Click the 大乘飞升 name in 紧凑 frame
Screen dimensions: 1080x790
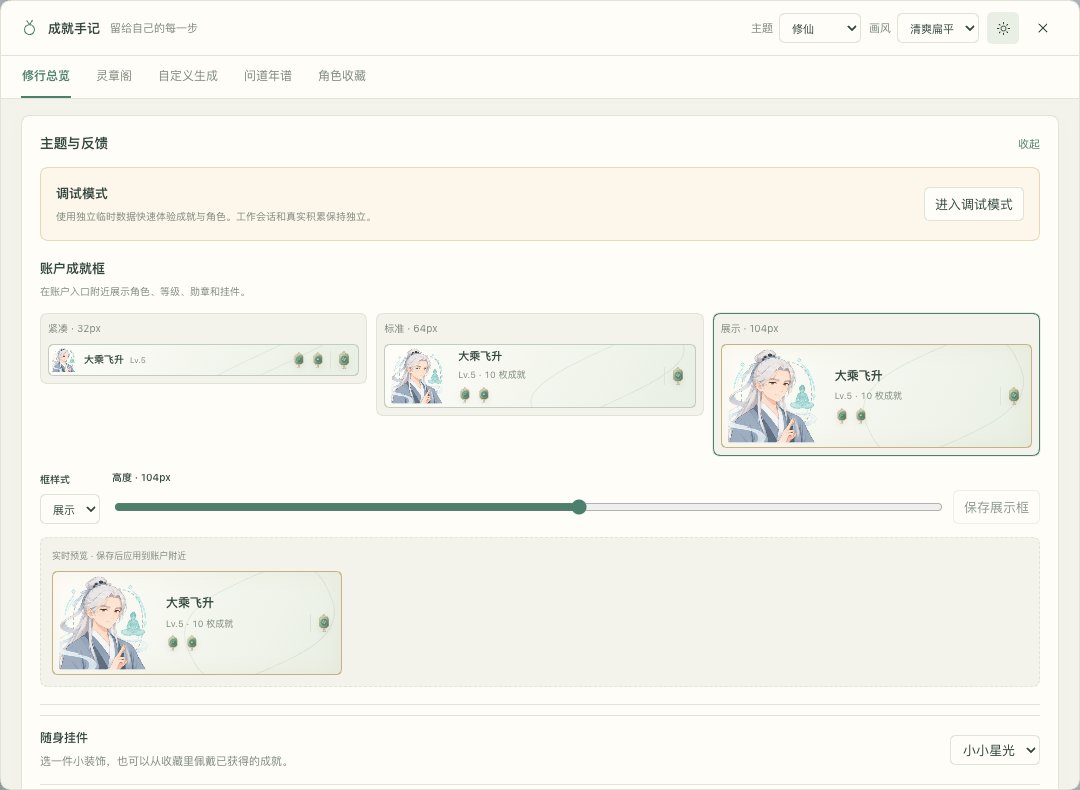[x=103, y=360]
